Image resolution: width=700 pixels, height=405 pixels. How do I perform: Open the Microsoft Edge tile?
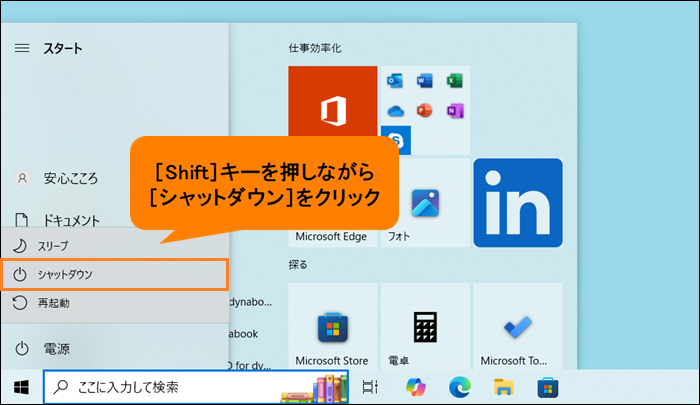333,237
